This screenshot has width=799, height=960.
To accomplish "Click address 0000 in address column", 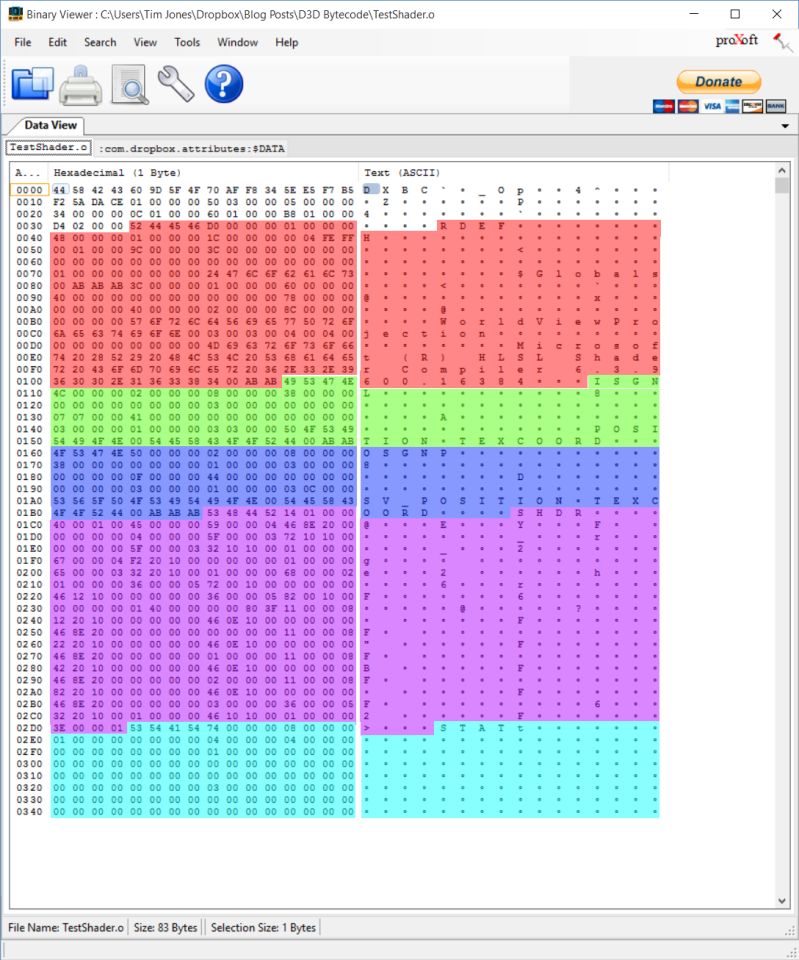I will coord(29,190).
